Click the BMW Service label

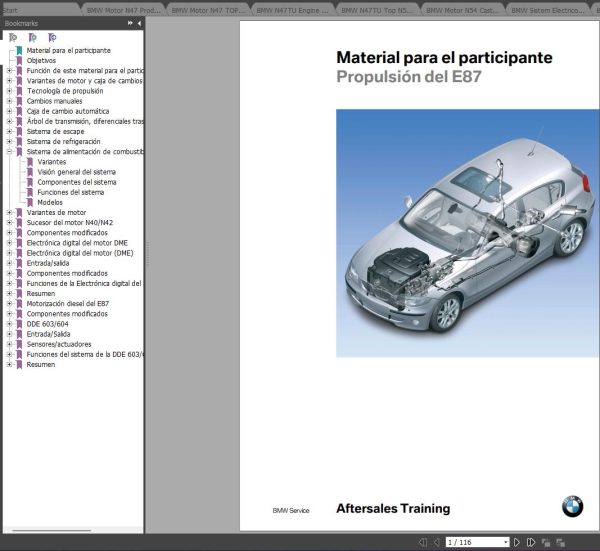291,510
